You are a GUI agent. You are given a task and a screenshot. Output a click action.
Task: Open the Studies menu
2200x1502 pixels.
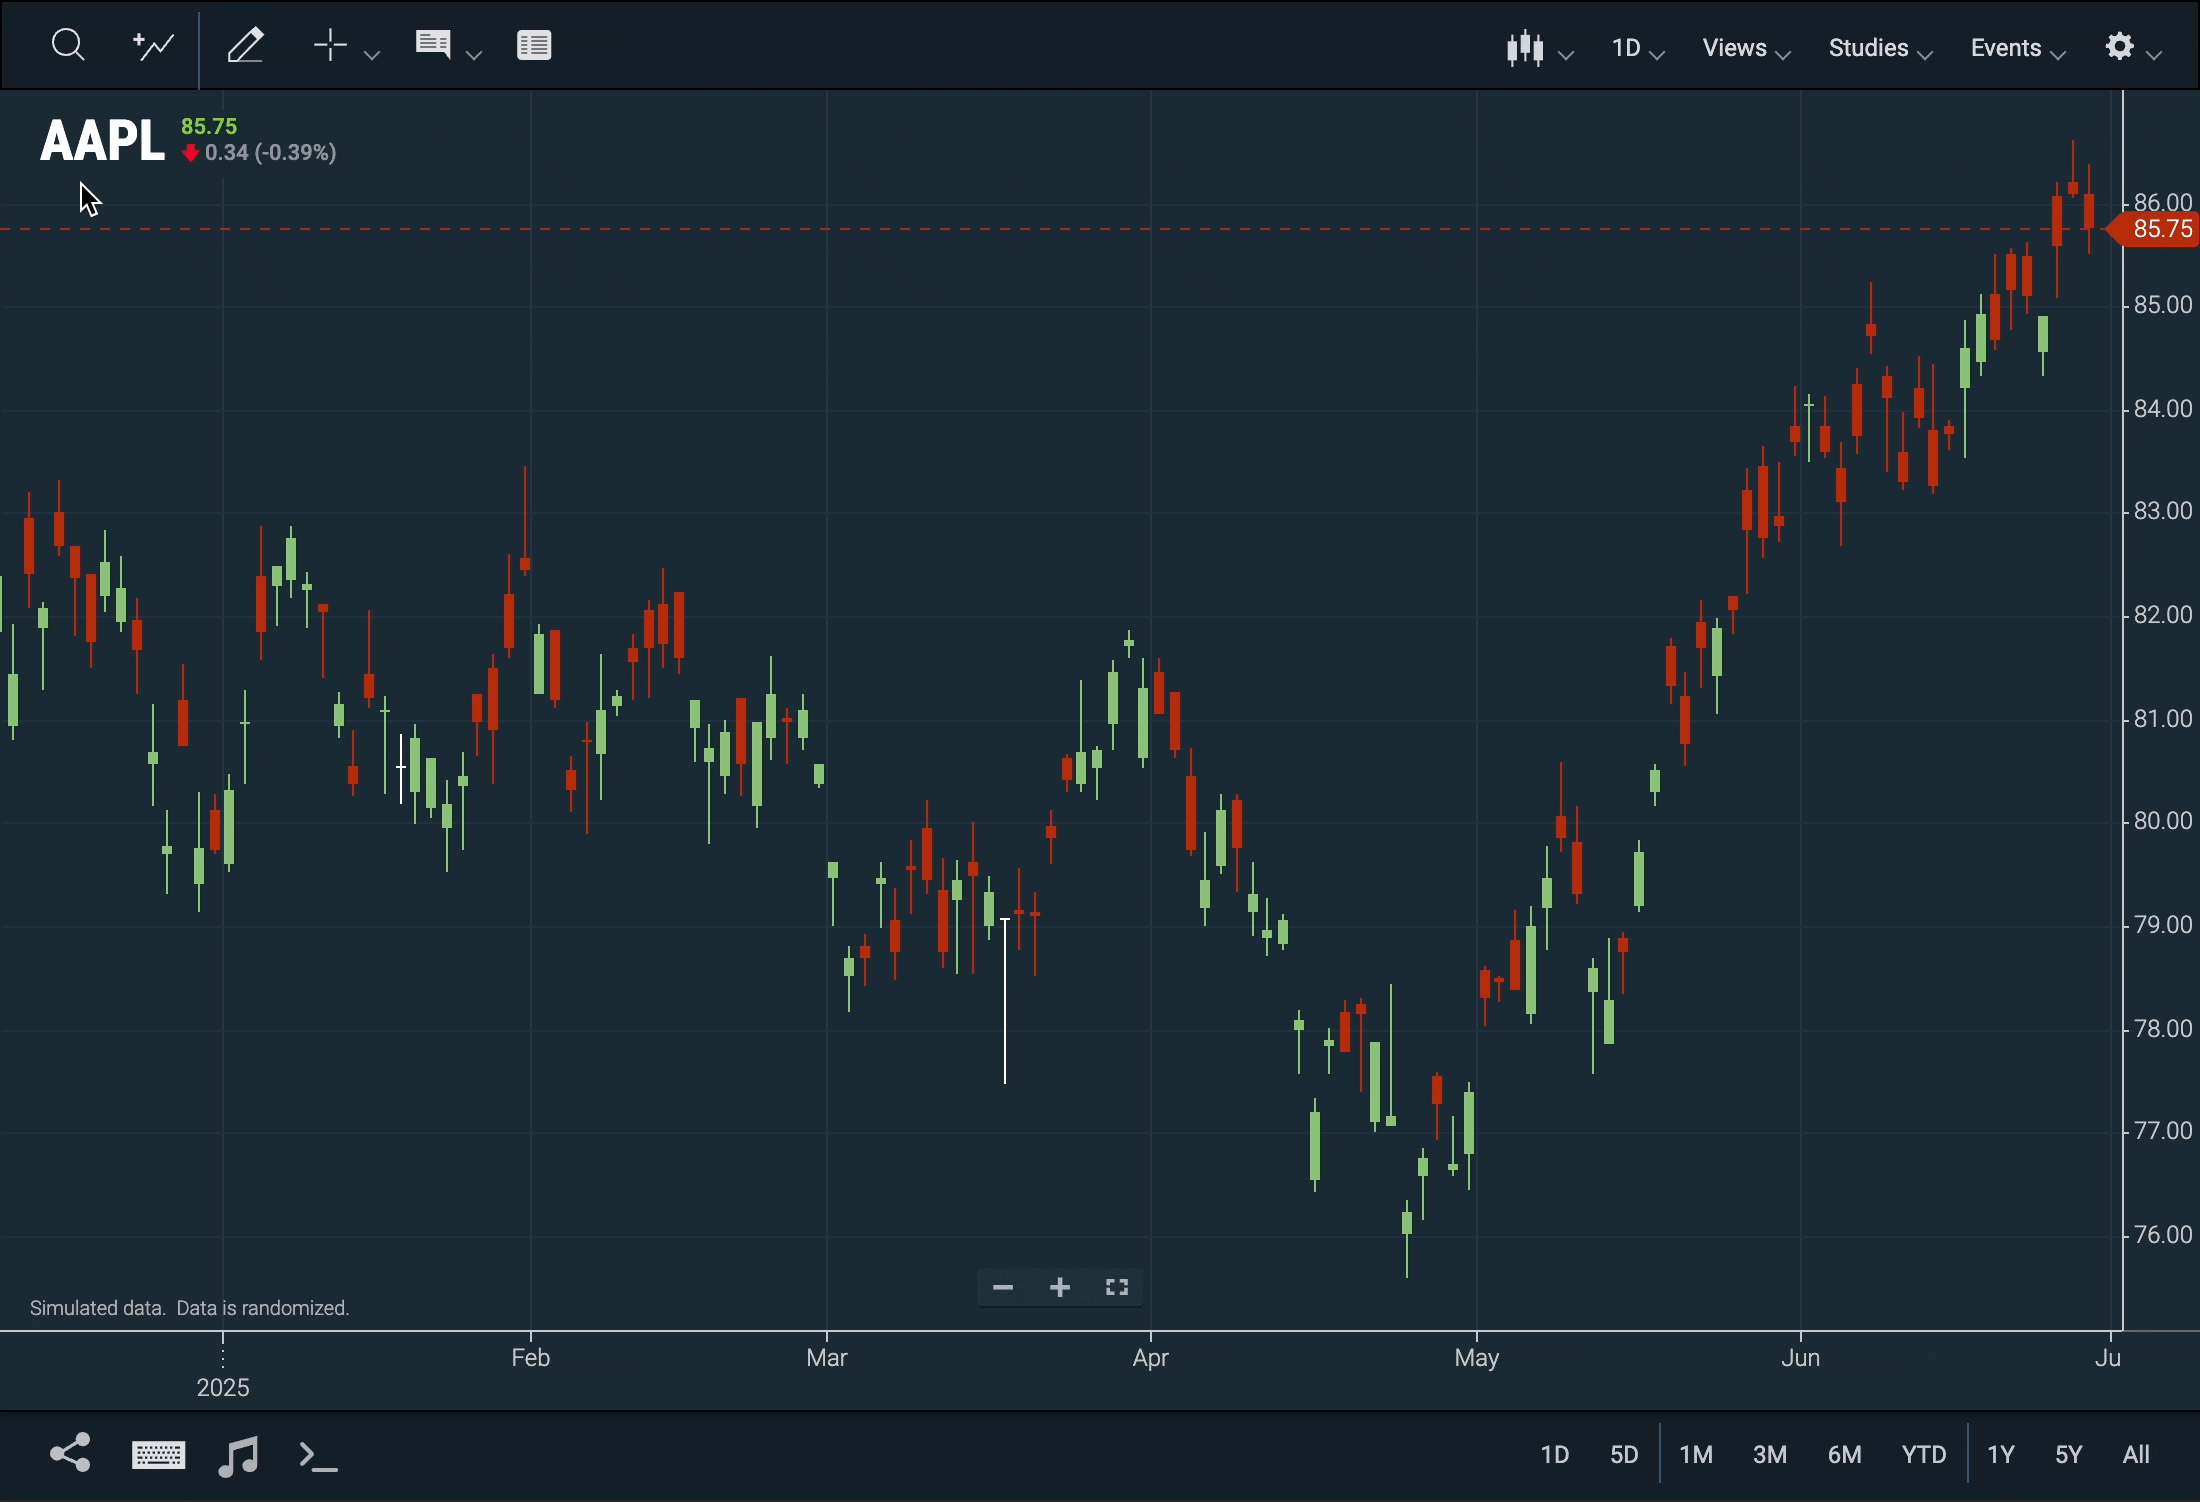point(1881,48)
